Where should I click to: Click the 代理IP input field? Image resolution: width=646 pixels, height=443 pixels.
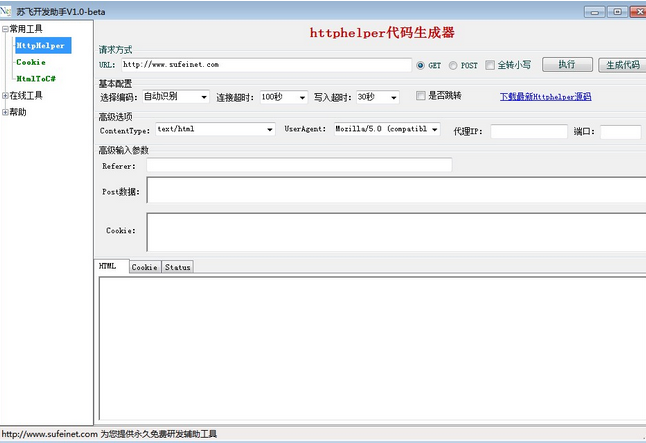pos(529,131)
